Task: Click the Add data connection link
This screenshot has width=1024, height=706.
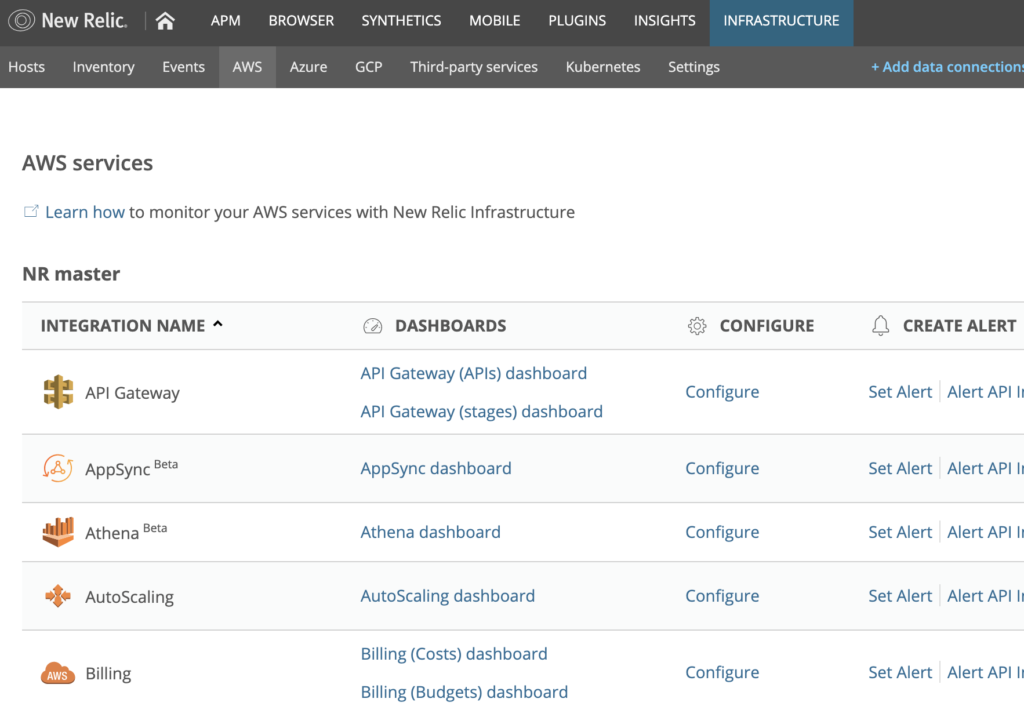Action: coord(947,67)
